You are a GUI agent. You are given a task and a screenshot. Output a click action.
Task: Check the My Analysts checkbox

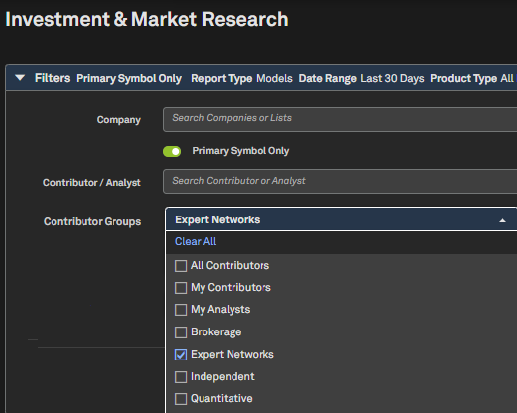click(181, 310)
